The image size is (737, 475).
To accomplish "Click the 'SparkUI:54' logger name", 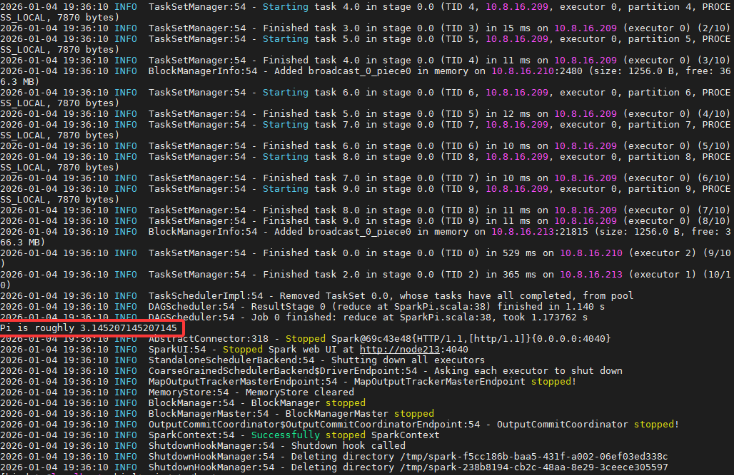I will tap(177, 350).
